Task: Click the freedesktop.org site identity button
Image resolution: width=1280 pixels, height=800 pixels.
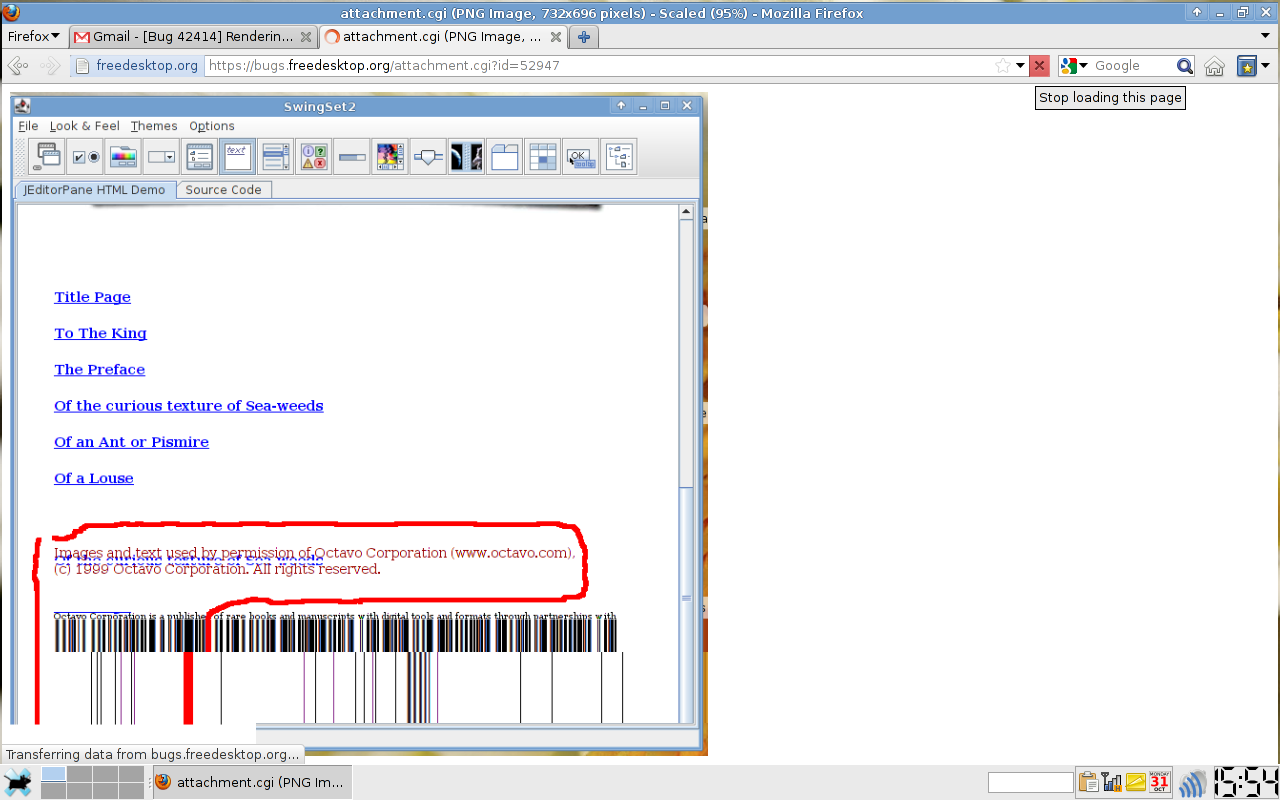Action: tap(137, 66)
